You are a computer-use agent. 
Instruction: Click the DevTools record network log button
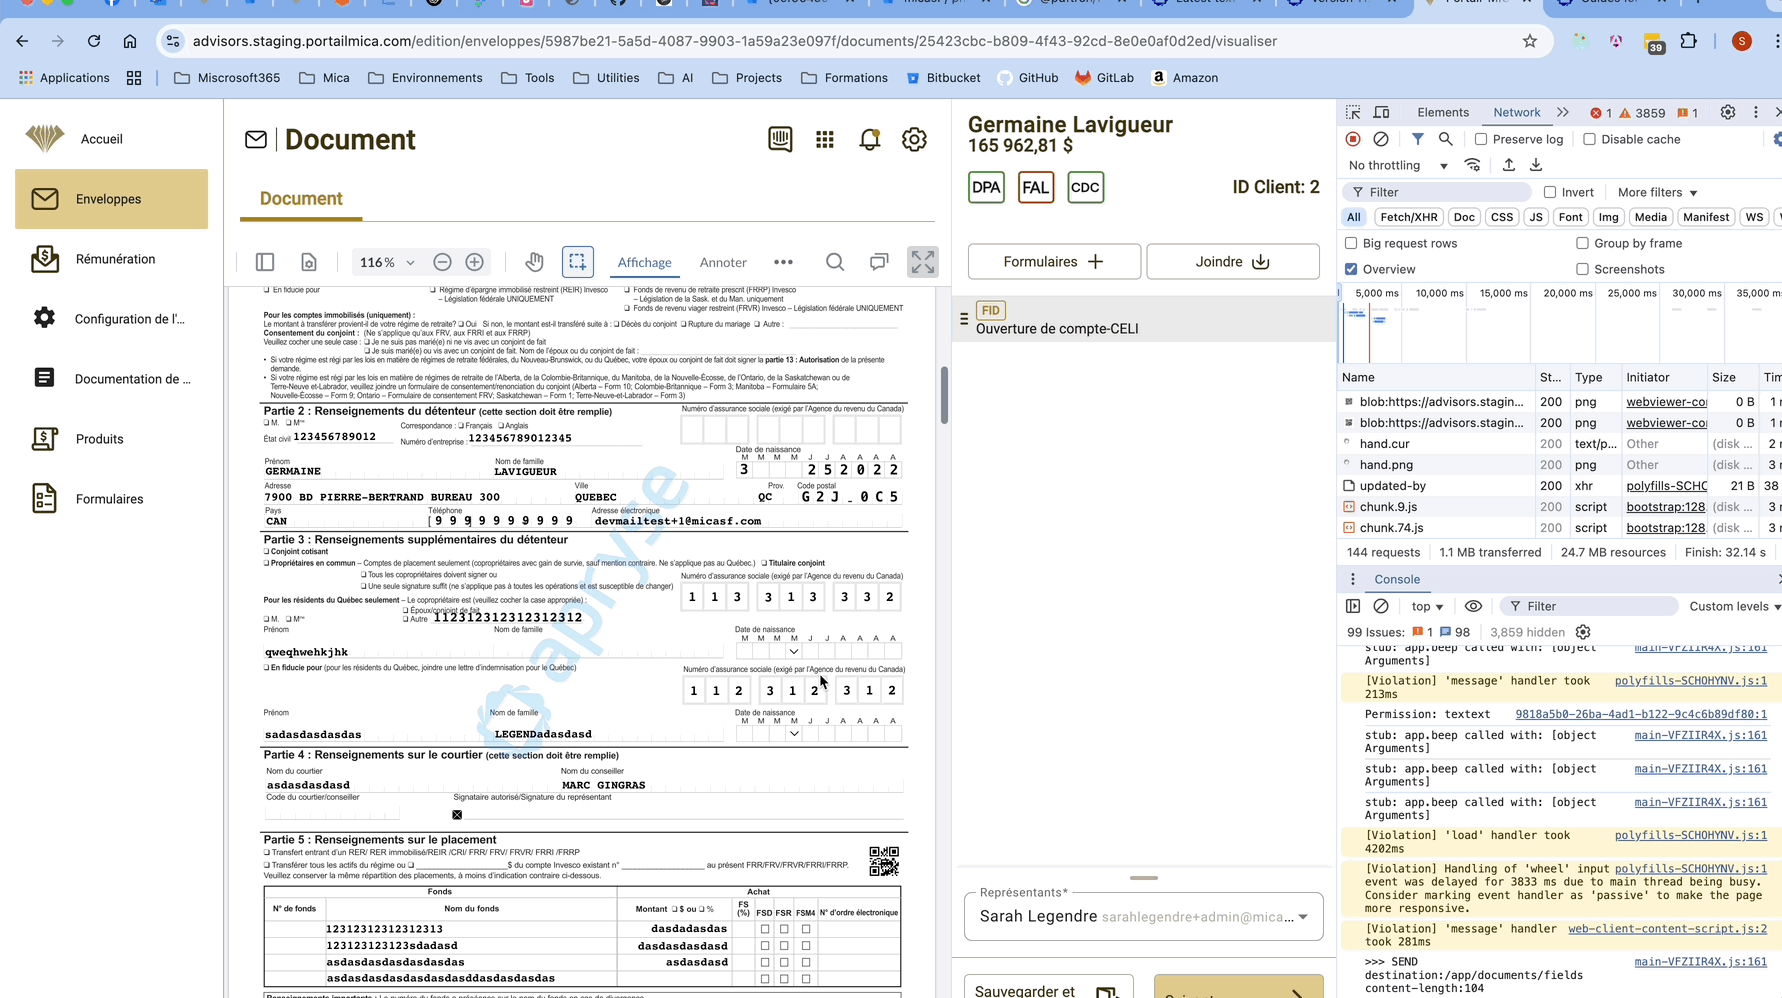[1353, 139]
